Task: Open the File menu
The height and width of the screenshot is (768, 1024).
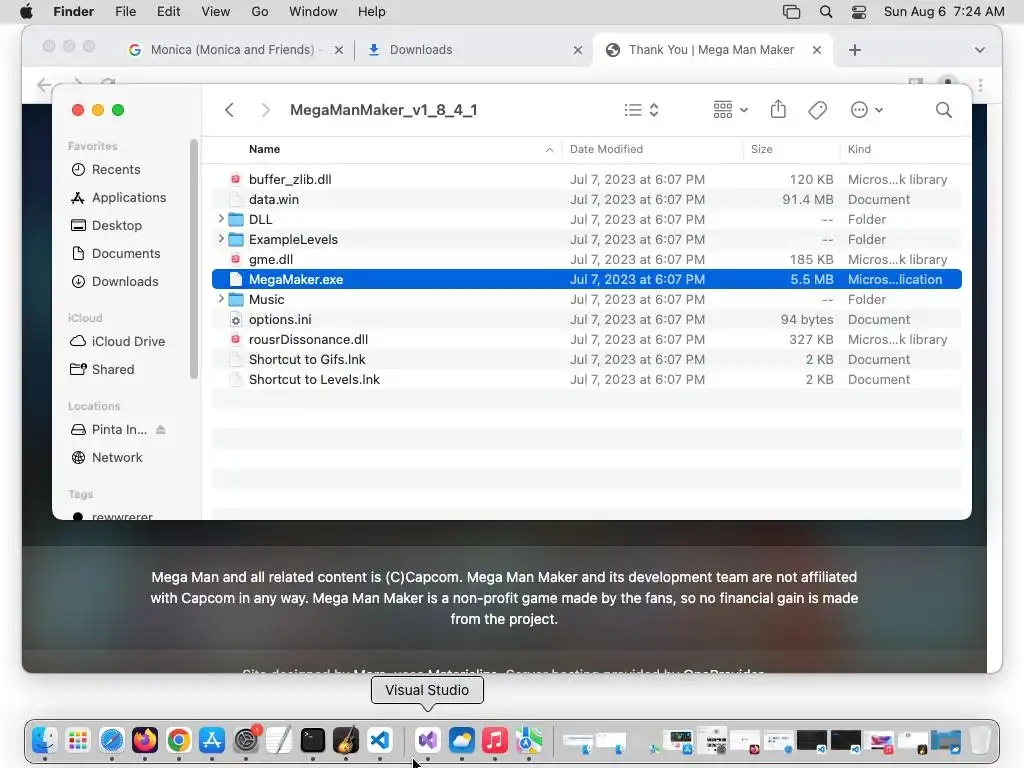Action: pyautogui.click(x=125, y=12)
